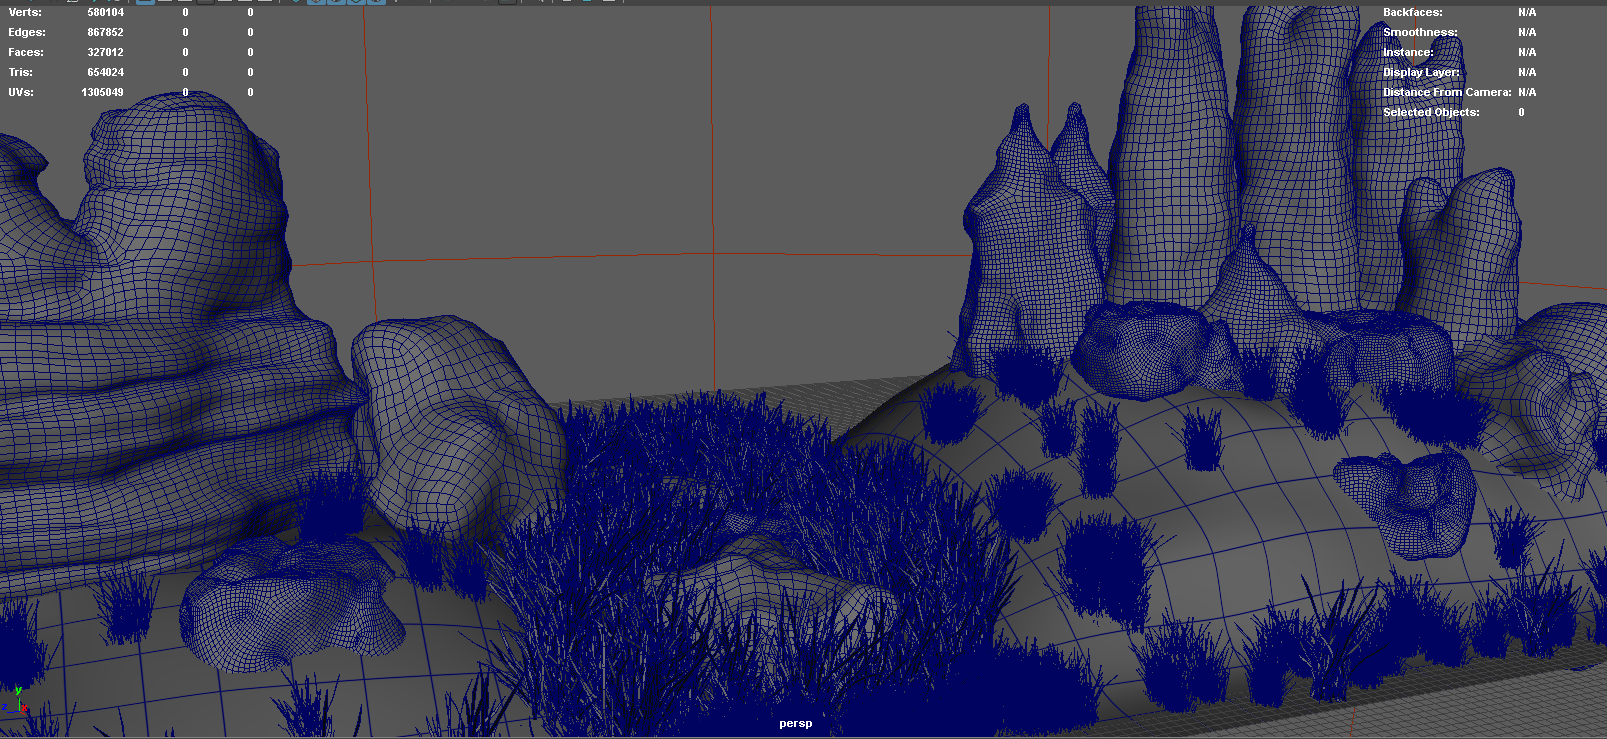Click the Verts count in heads-up display
This screenshot has width=1607, height=739.
pyautogui.click(x=105, y=12)
